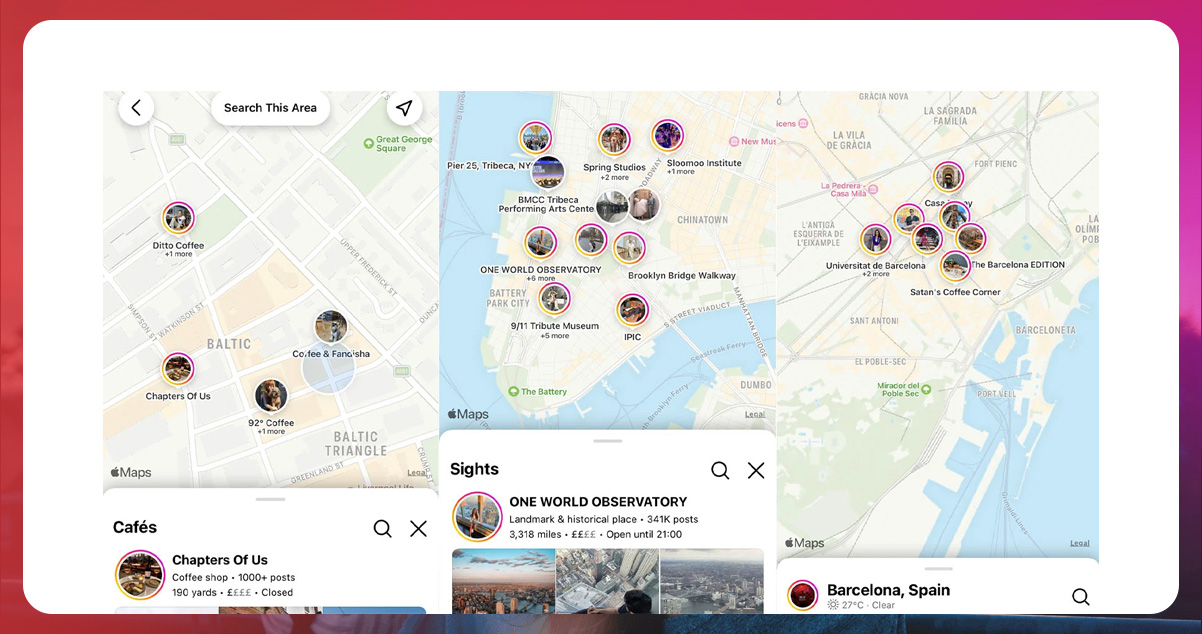Tap the Sights panel drag handle
The width and height of the screenshot is (1202, 634).
point(607,441)
